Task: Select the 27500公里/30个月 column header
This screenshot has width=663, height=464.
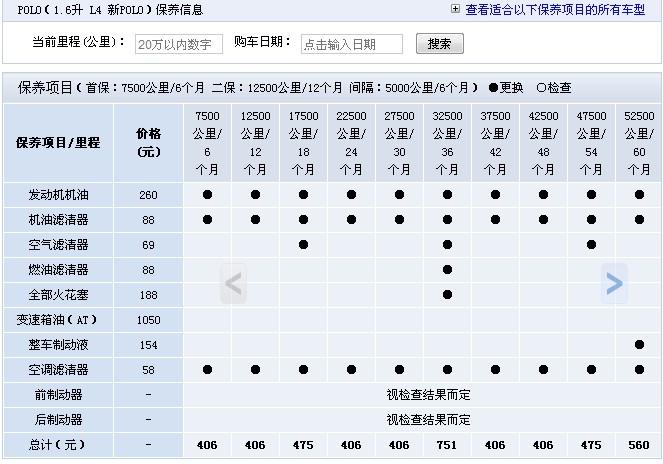Action: coord(399,143)
